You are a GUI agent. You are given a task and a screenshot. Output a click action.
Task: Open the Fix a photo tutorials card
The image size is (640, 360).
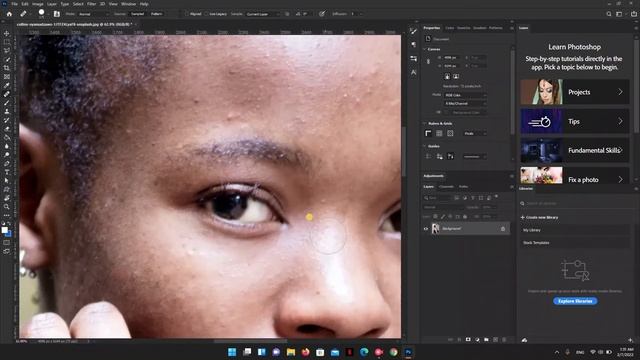575,176
